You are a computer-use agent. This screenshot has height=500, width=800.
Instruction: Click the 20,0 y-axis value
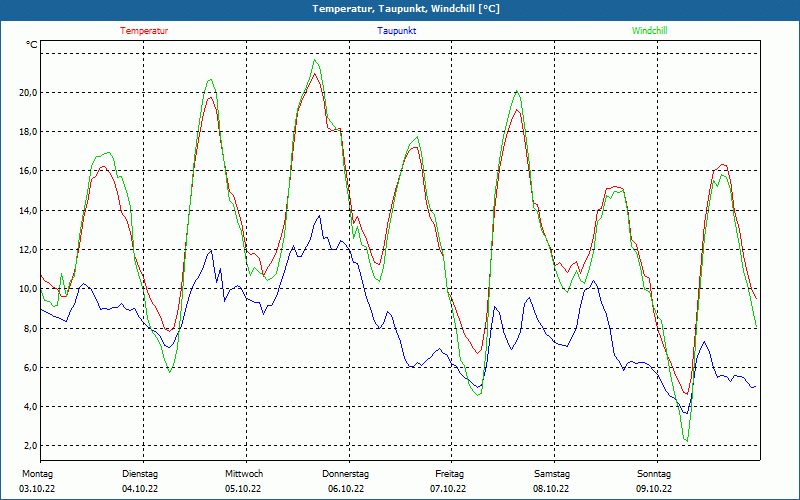[x=29, y=92]
